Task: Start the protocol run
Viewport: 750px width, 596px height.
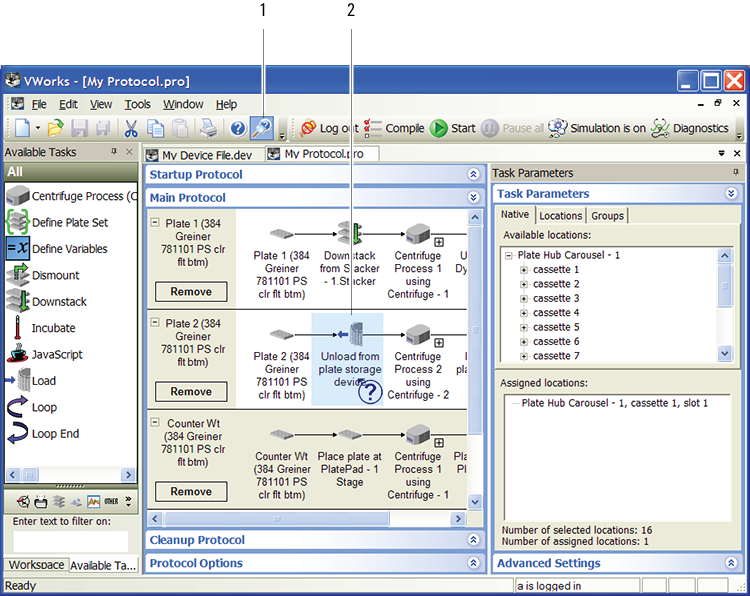Action: coord(452,128)
